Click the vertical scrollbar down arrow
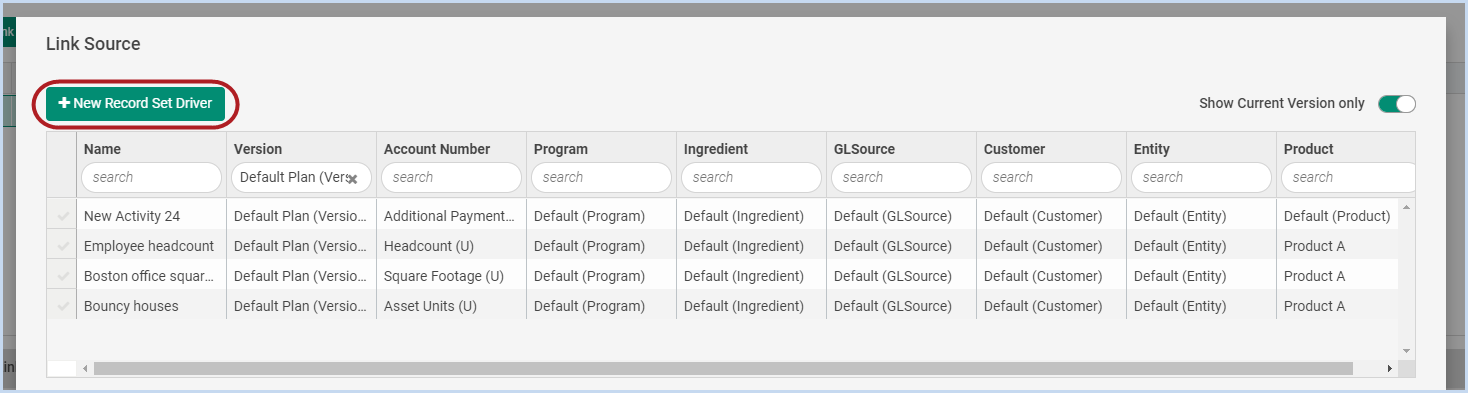The height and width of the screenshot is (393, 1468). (1407, 351)
